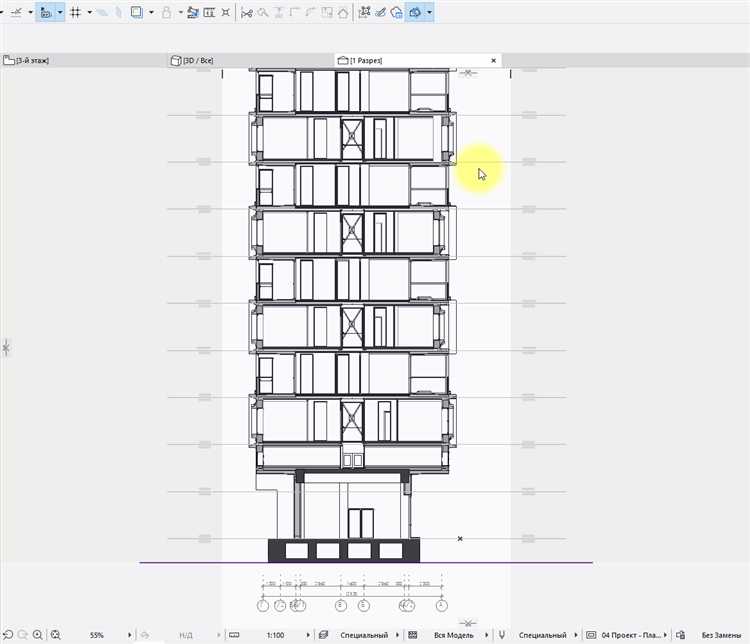Open the 04 Проект - Пла... option
750x644 pixels.
pos(631,635)
